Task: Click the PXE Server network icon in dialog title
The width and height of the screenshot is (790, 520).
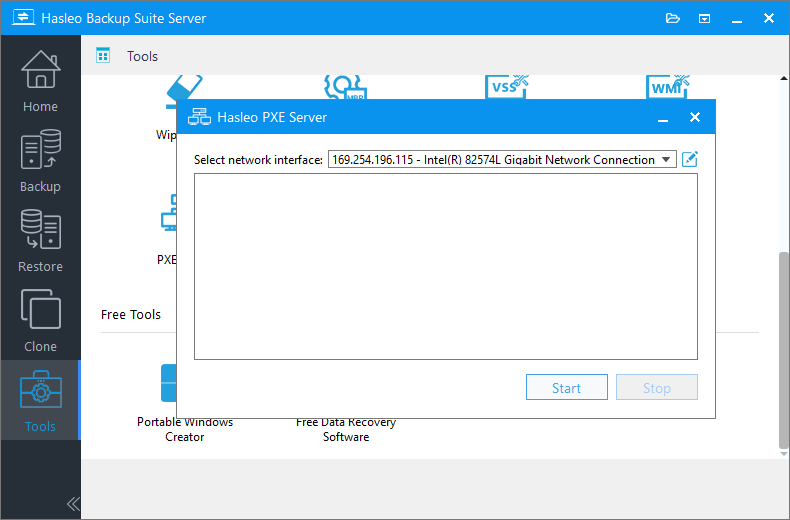Action: pos(199,117)
